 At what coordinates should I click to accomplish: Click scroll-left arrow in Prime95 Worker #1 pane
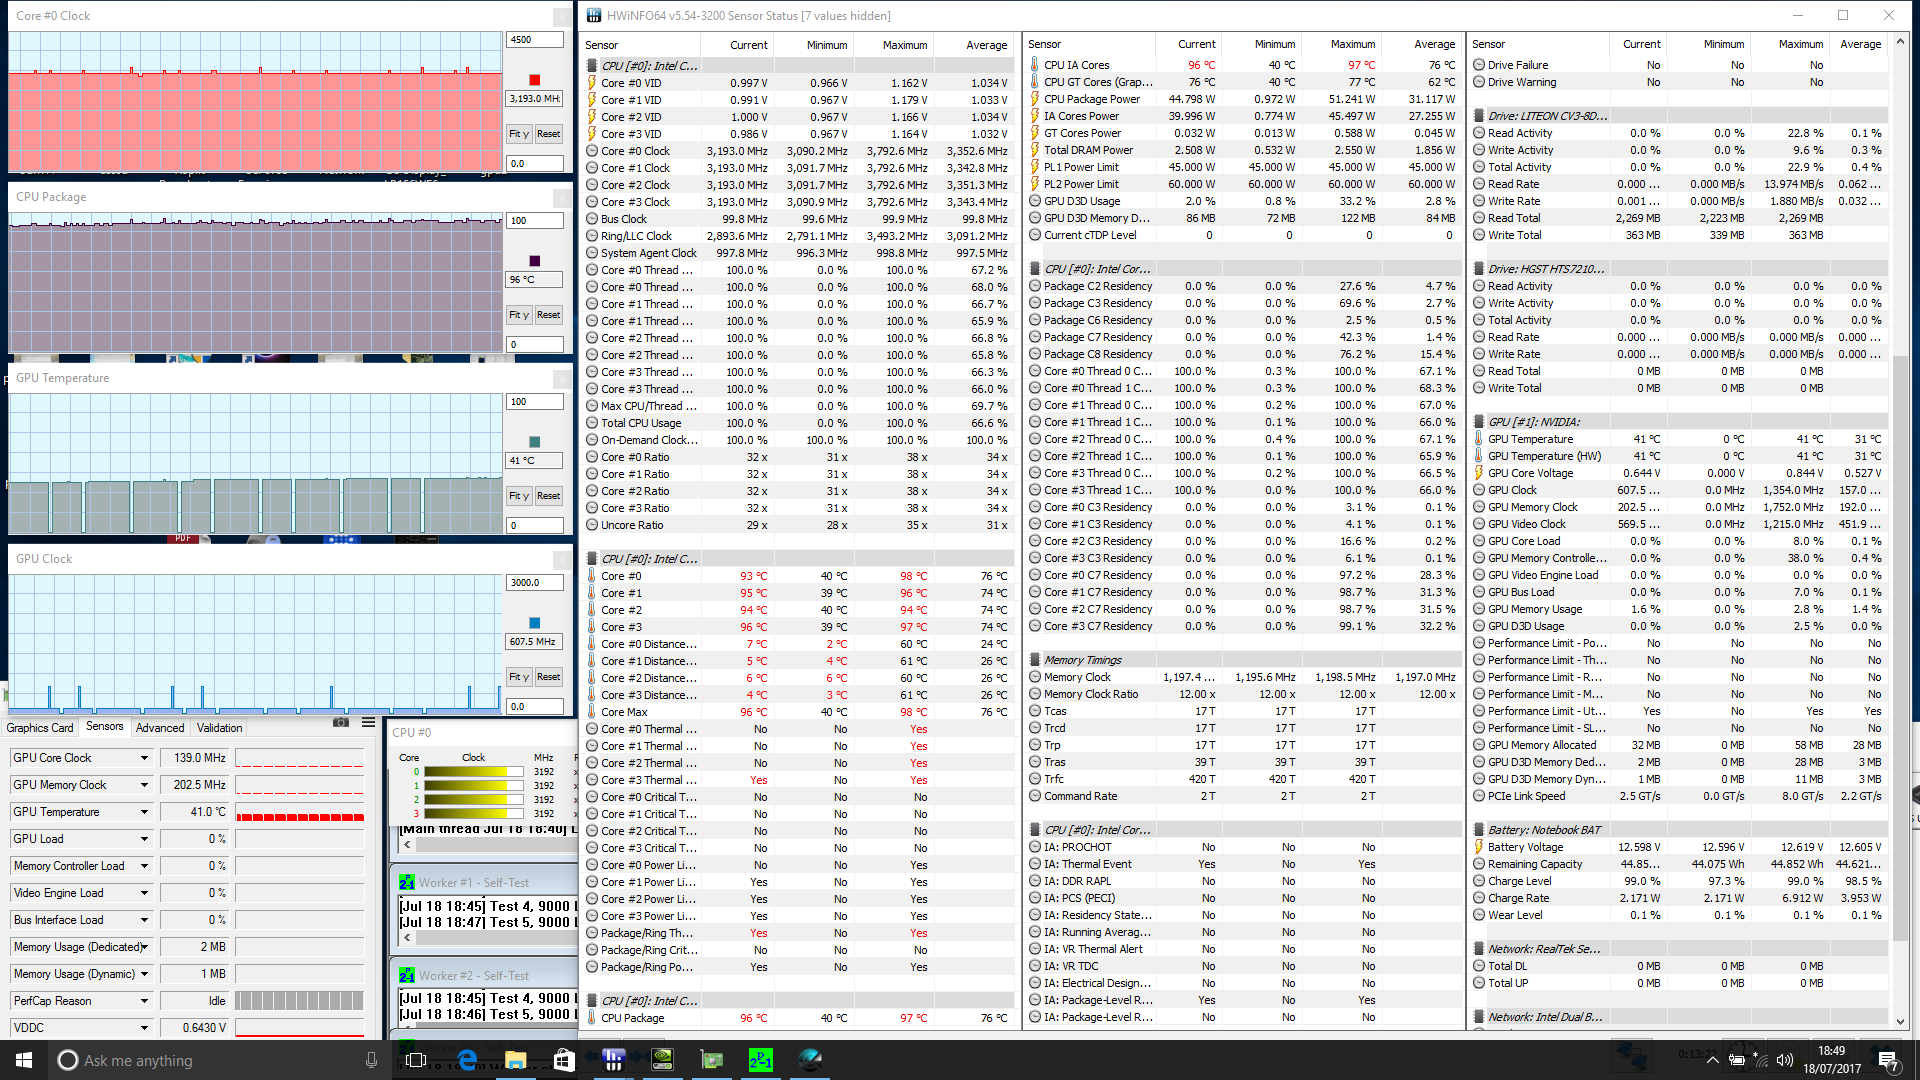407,939
